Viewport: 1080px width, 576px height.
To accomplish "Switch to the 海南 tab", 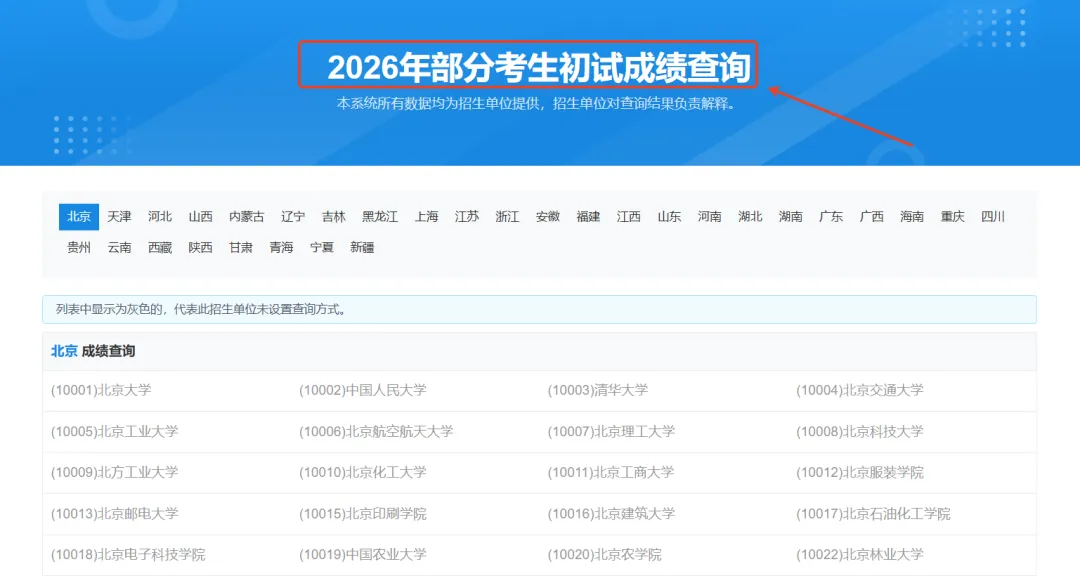I will pos(912,216).
